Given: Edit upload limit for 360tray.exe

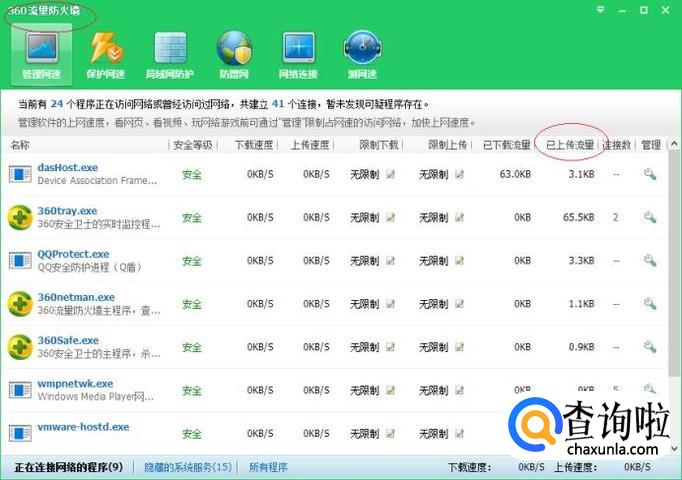Looking at the screenshot, I should tap(459, 217).
